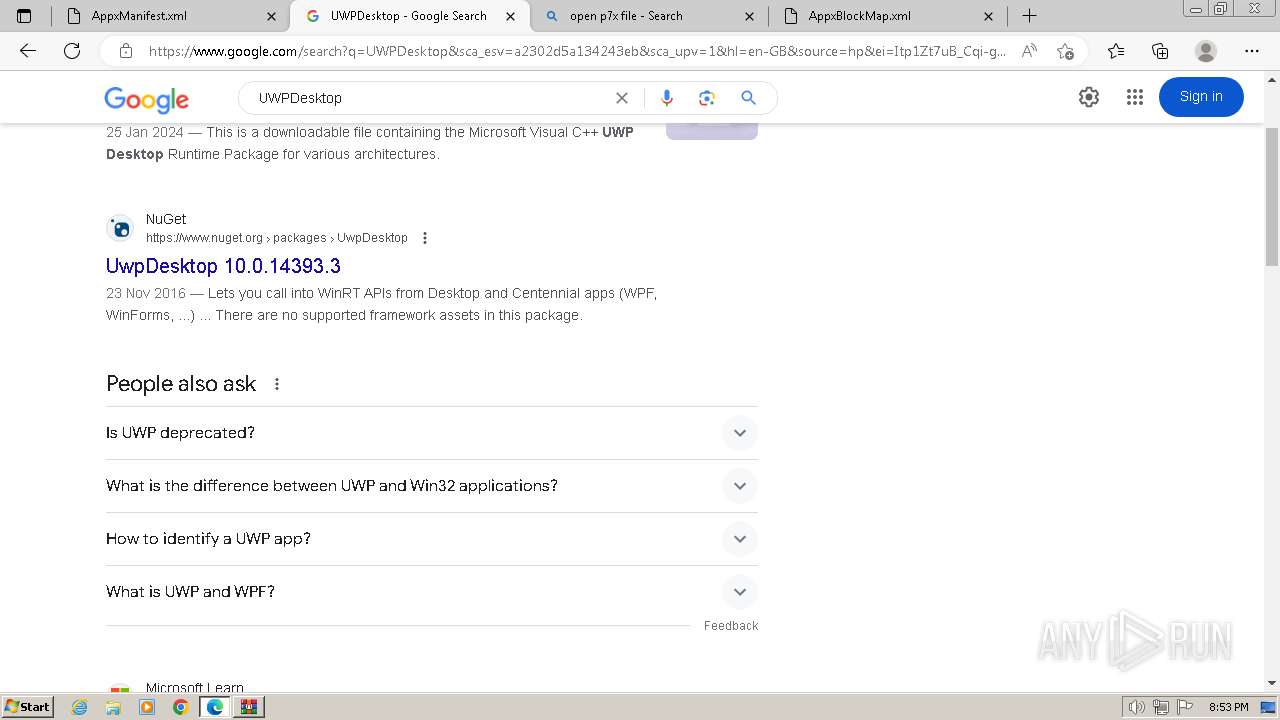
Task: Refresh the current page
Action: click(72, 51)
